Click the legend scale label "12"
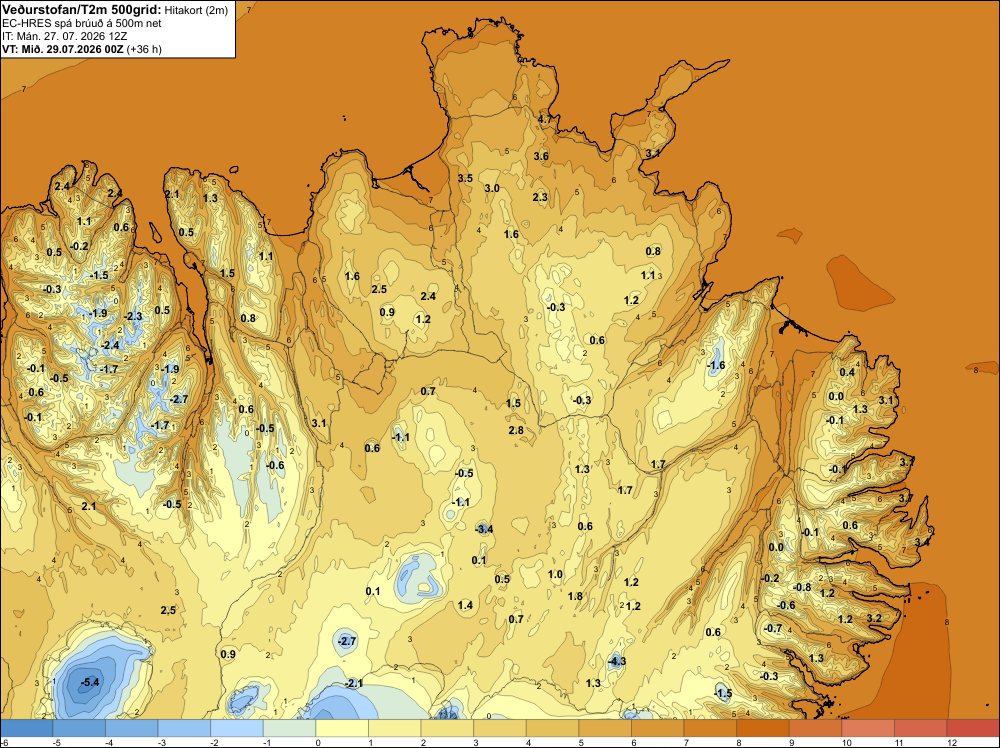The width and height of the screenshot is (1000, 748). pos(952,743)
